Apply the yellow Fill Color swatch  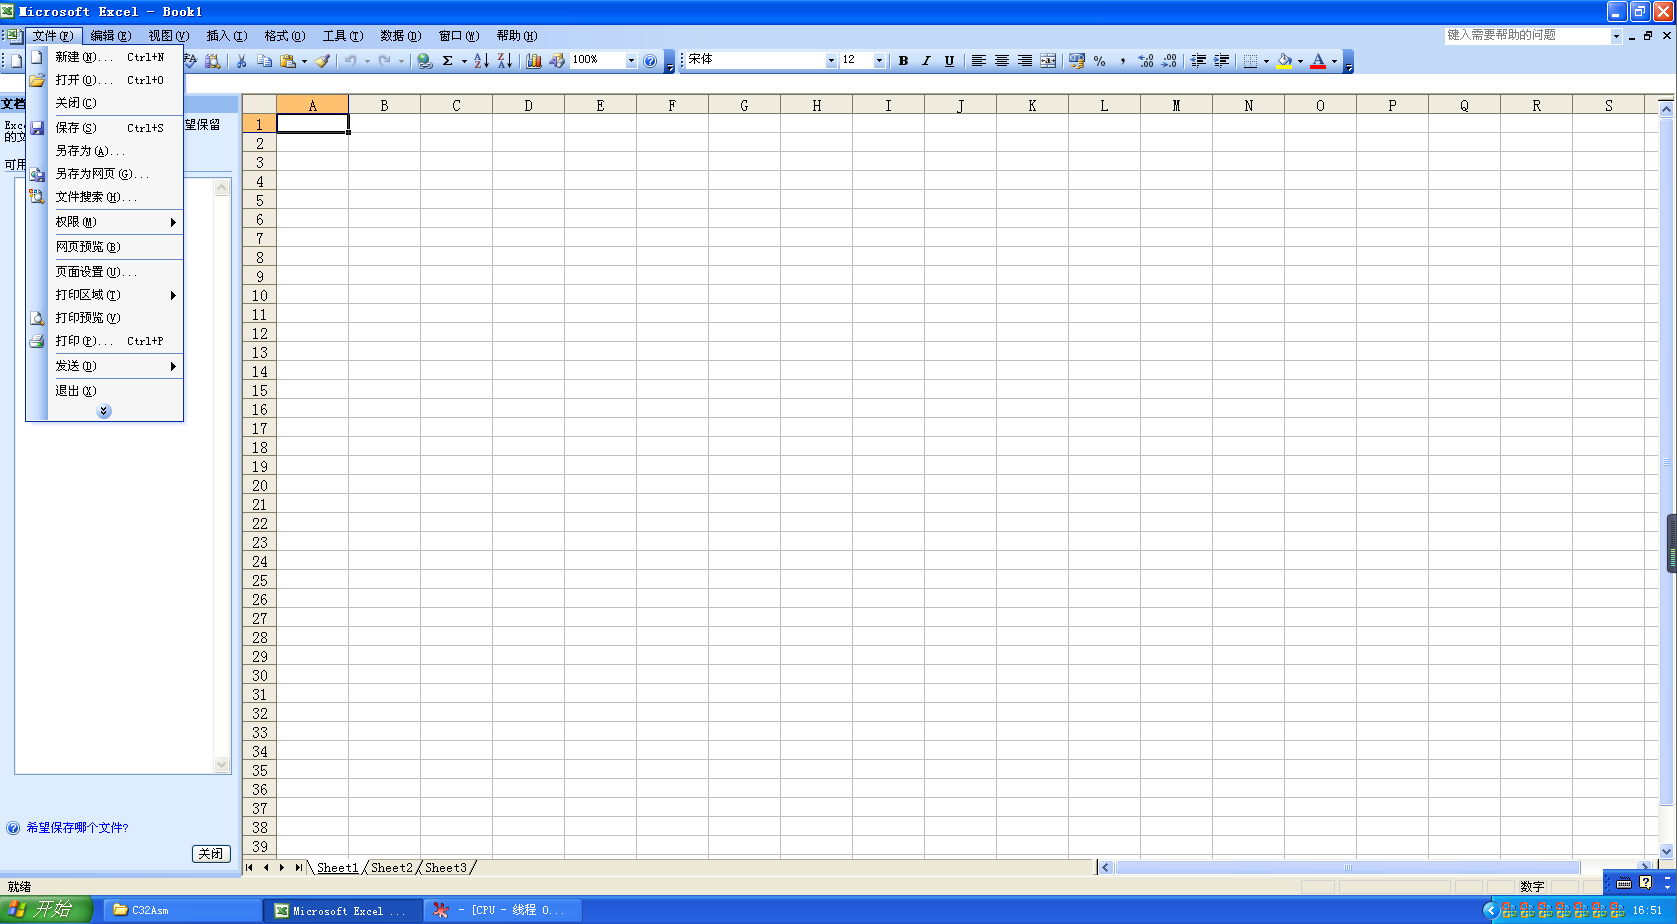click(x=1284, y=61)
